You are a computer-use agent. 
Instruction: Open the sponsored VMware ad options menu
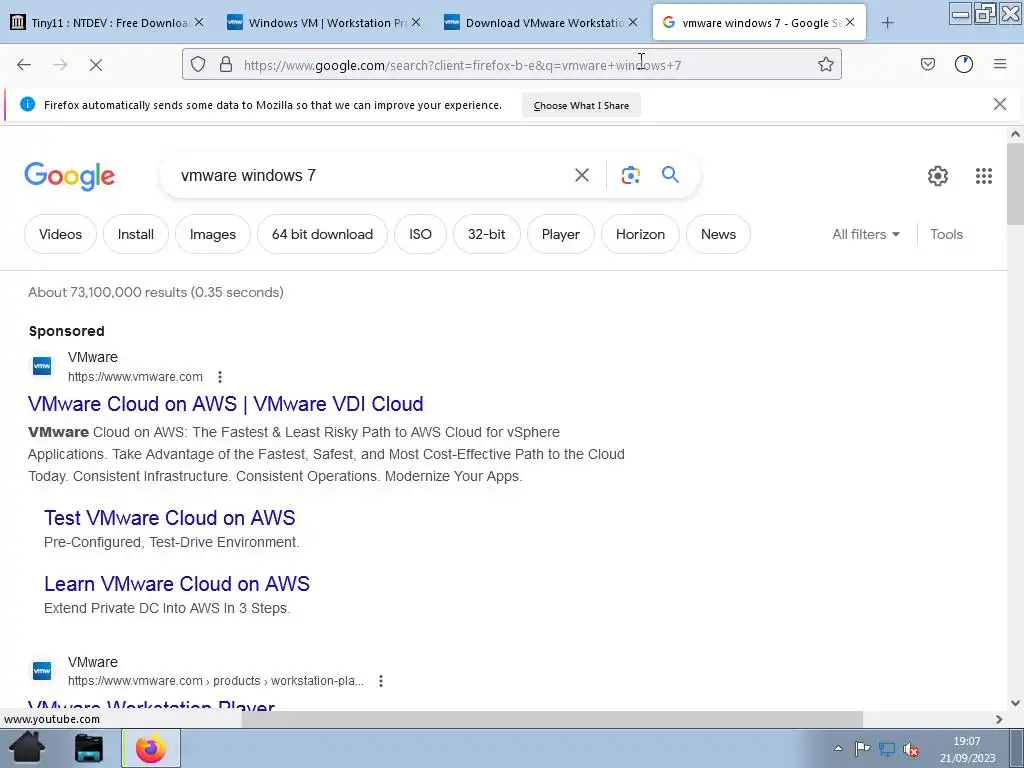[x=220, y=377]
